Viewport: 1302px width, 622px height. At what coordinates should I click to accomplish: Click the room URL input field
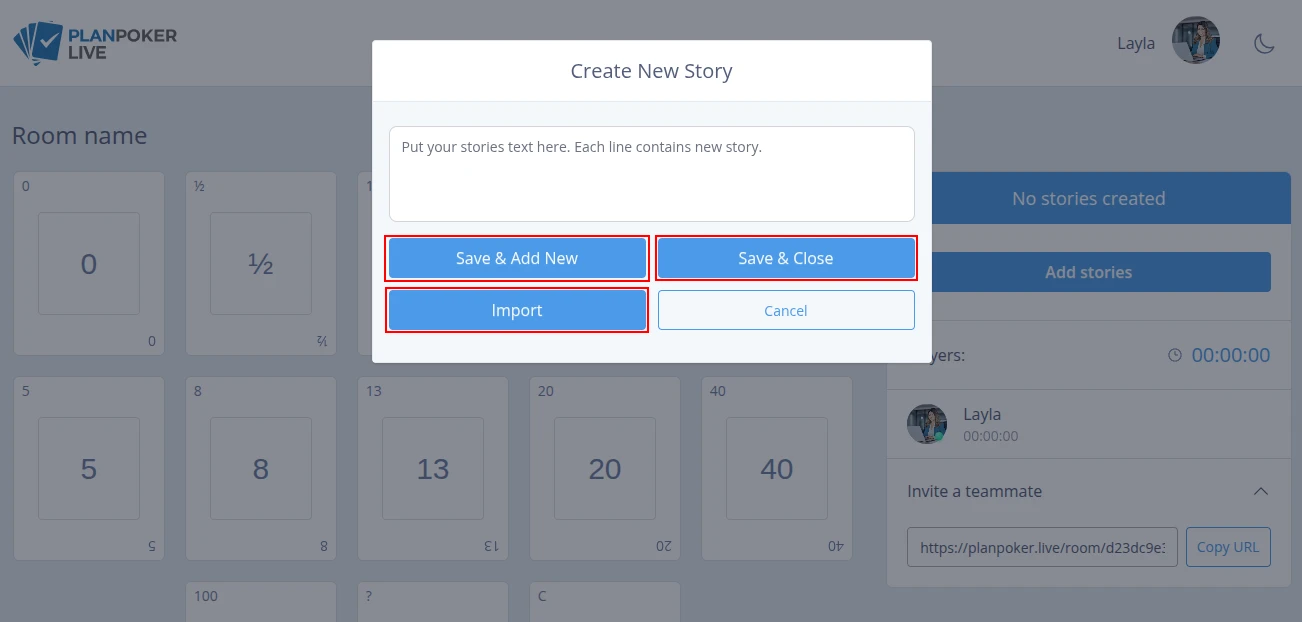point(1042,548)
